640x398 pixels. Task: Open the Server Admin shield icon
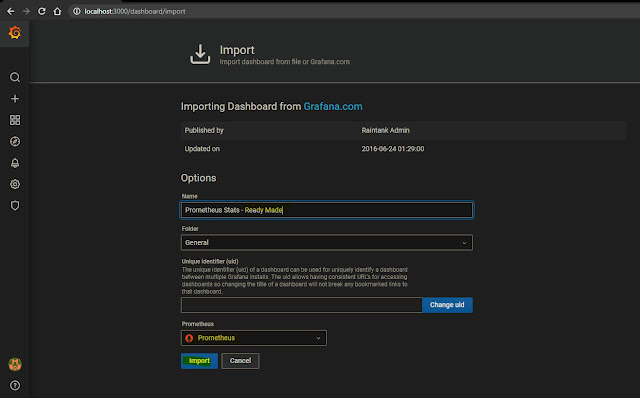[x=15, y=205]
